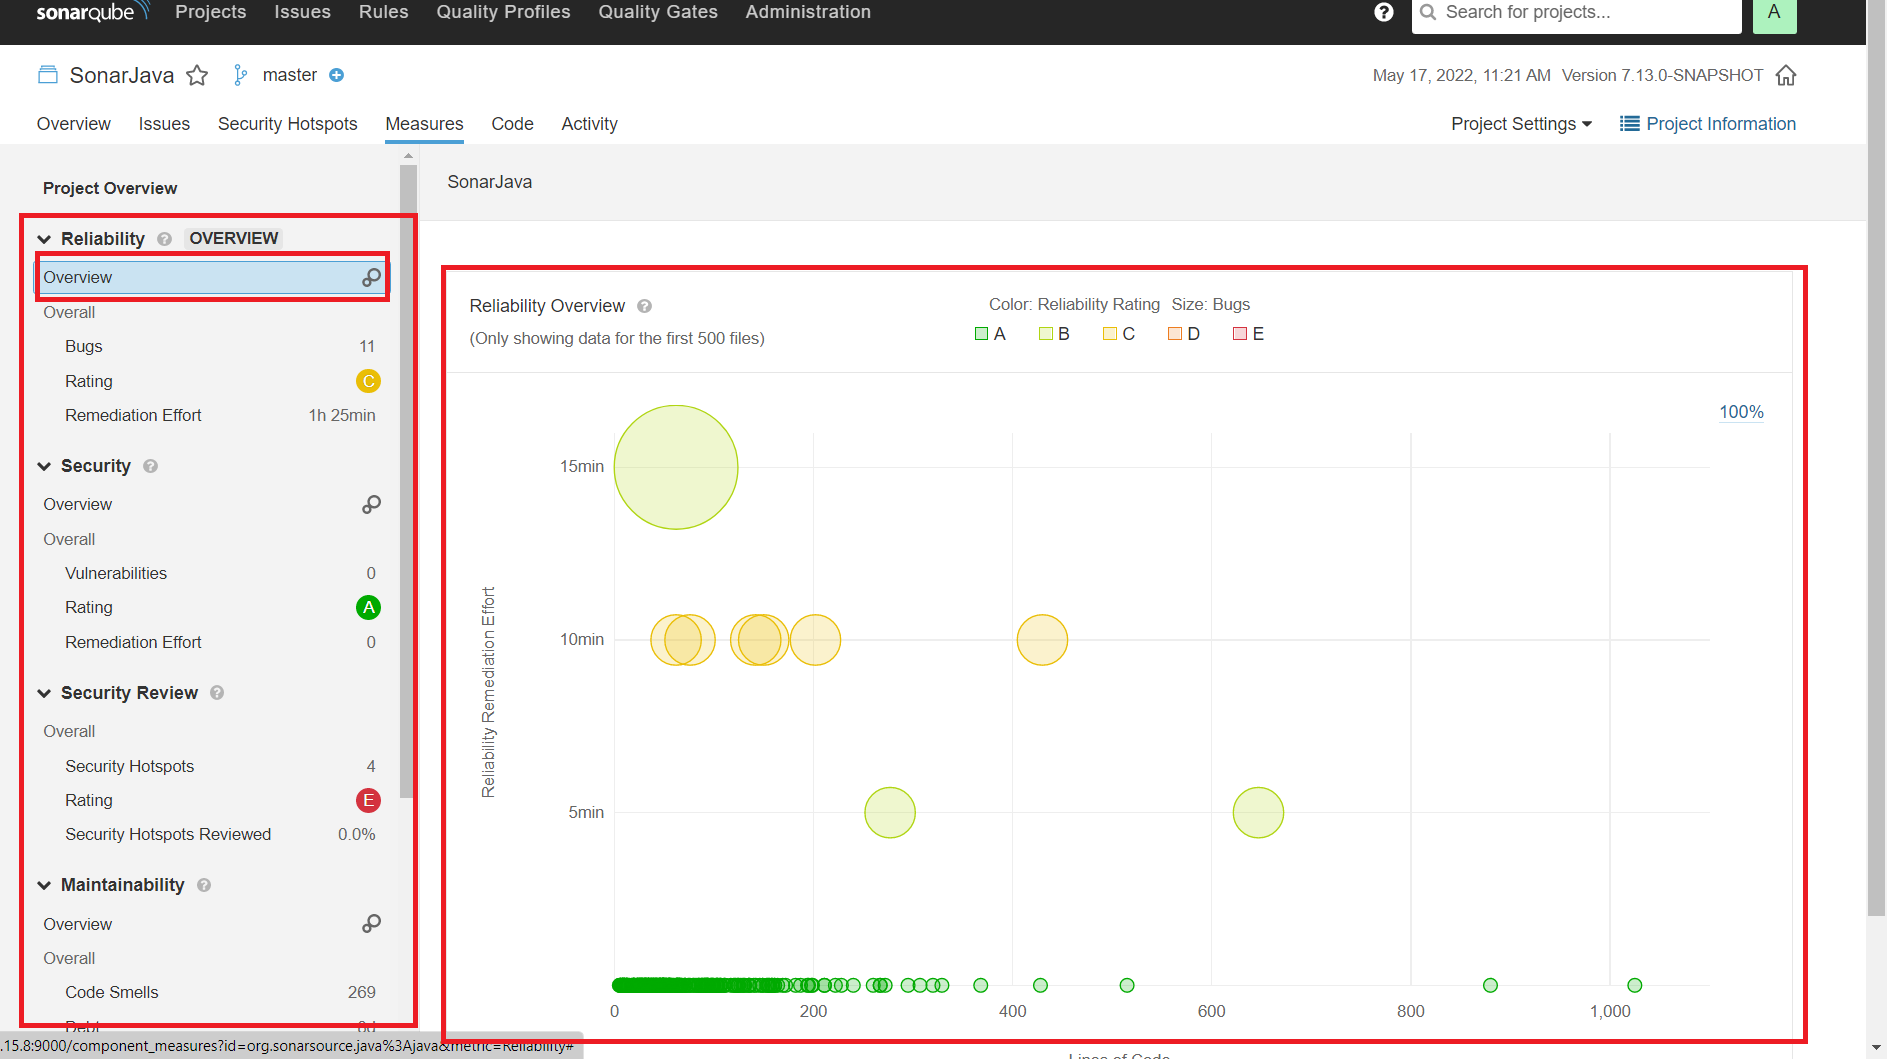Toggle legend swatch for rating B
This screenshot has height=1059, width=1887.
(x=1045, y=334)
